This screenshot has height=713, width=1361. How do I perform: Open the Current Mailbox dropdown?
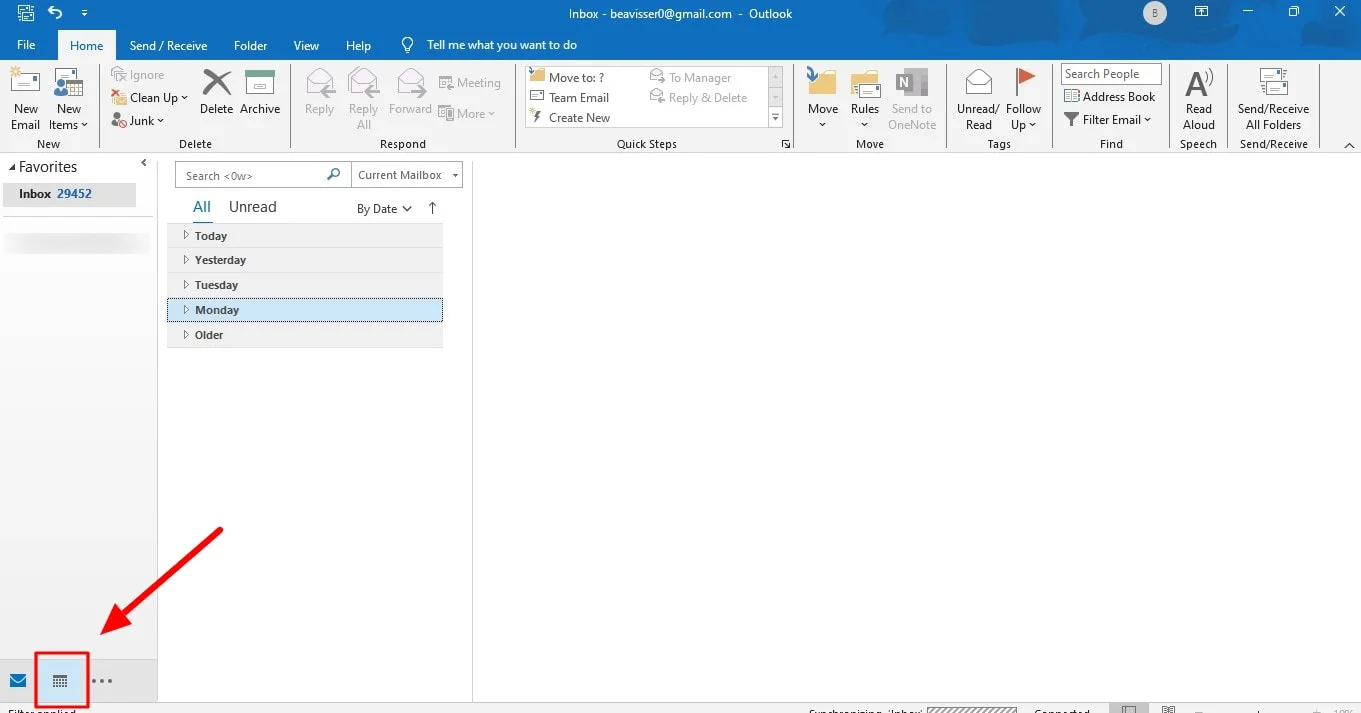pos(407,175)
